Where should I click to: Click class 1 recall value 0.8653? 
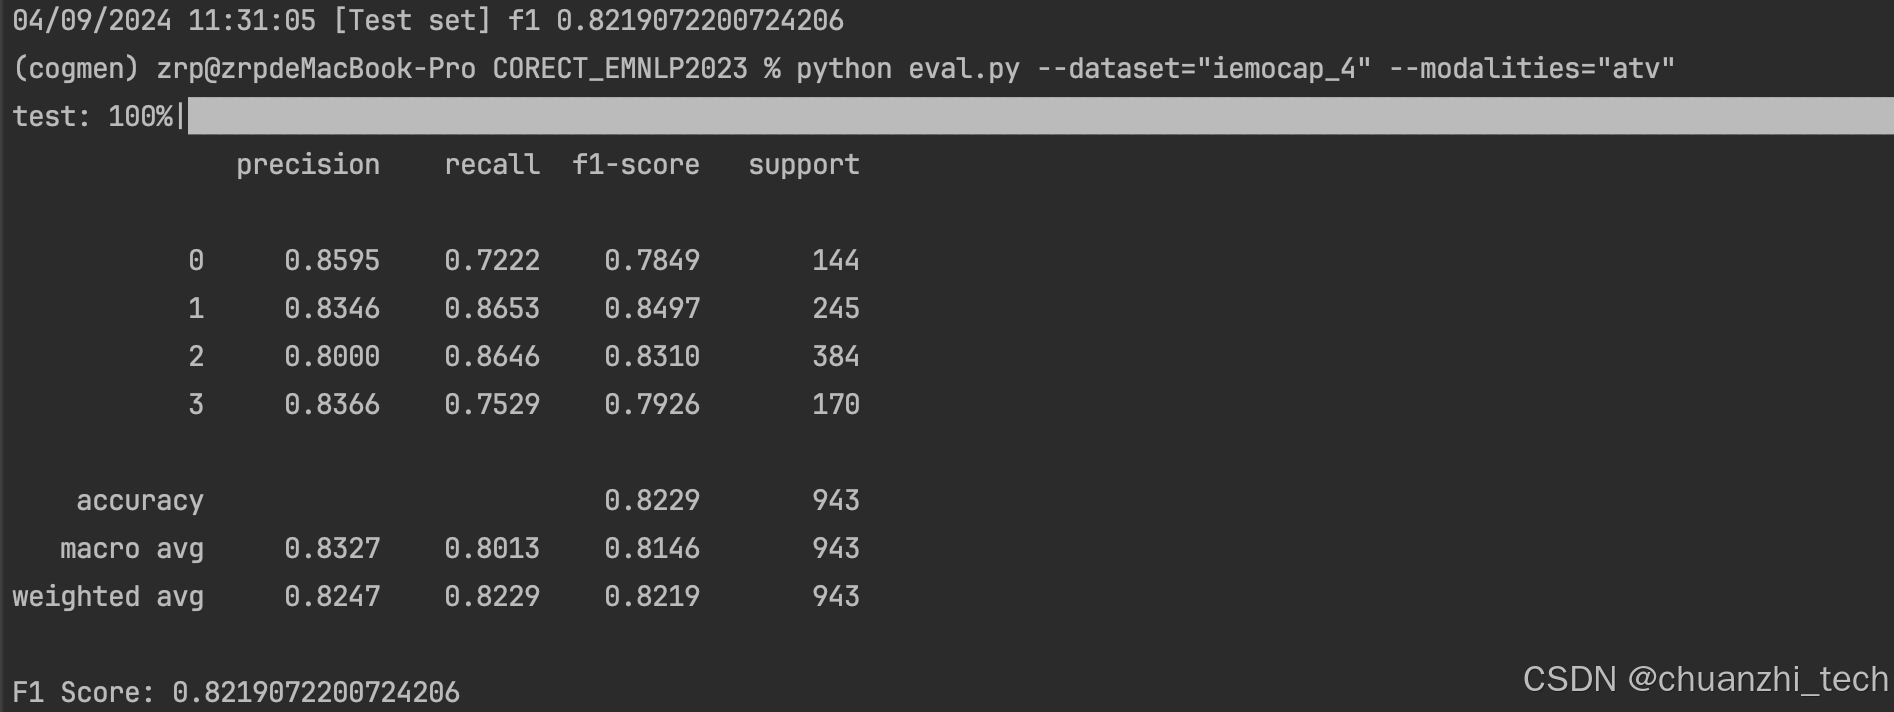click(491, 308)
